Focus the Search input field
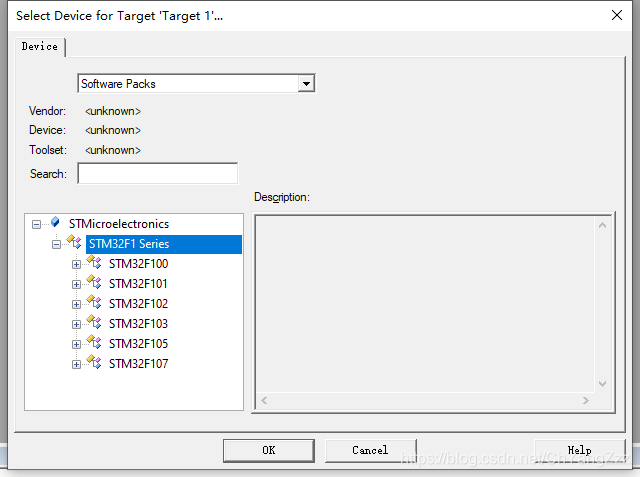640x477 pixels. coord(158,173)
